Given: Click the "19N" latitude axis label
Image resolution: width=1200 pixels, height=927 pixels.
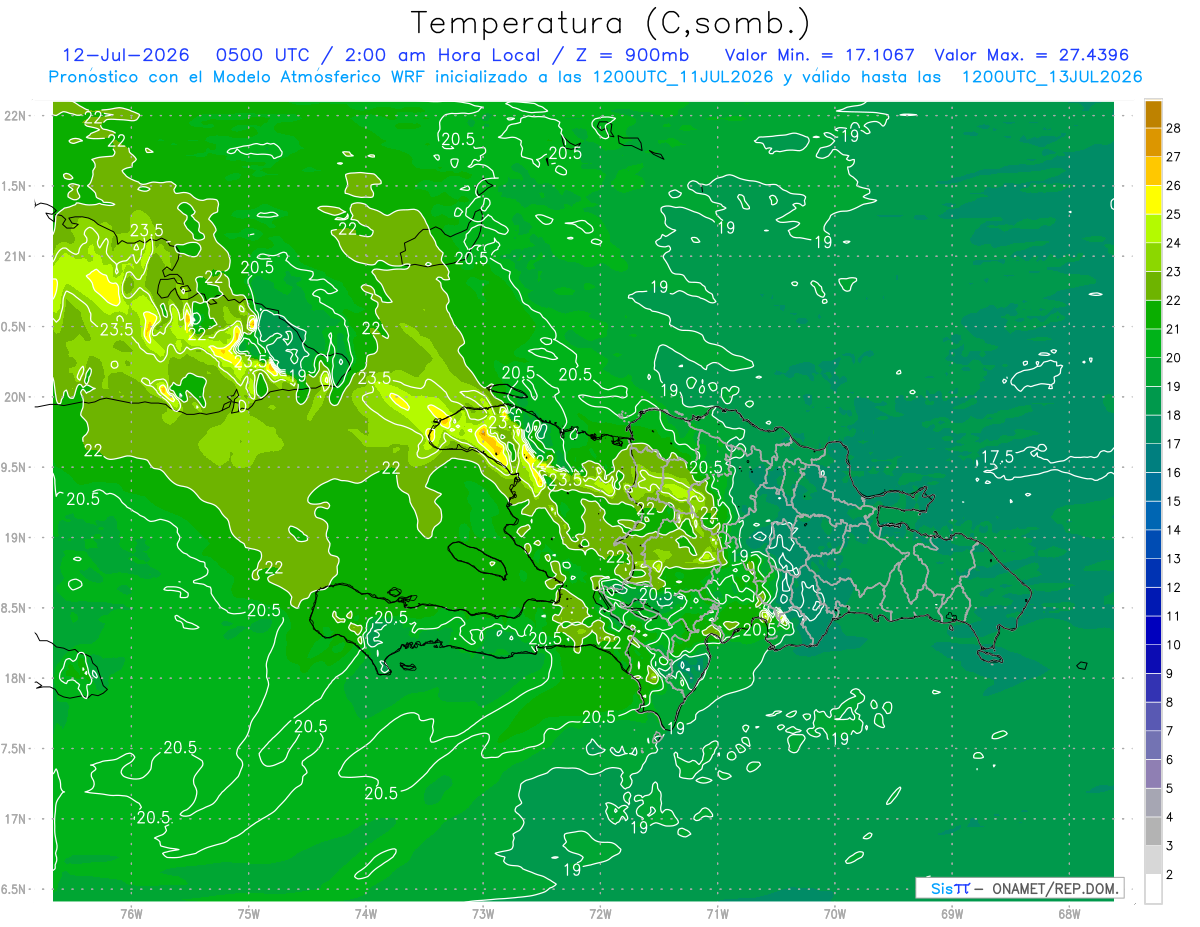Looking at the screenshot, I should tap(17, 538).
